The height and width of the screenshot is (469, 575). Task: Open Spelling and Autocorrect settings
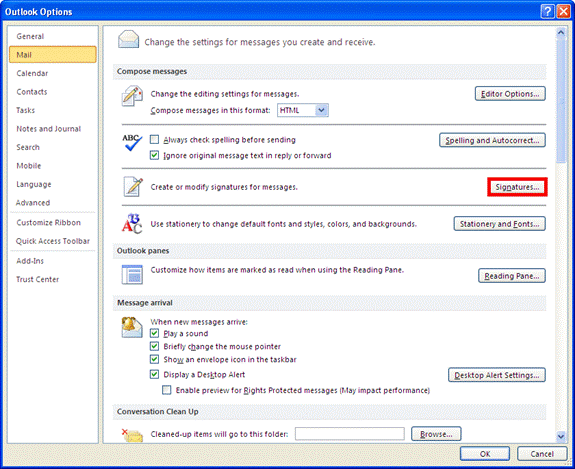pos(492,140)
